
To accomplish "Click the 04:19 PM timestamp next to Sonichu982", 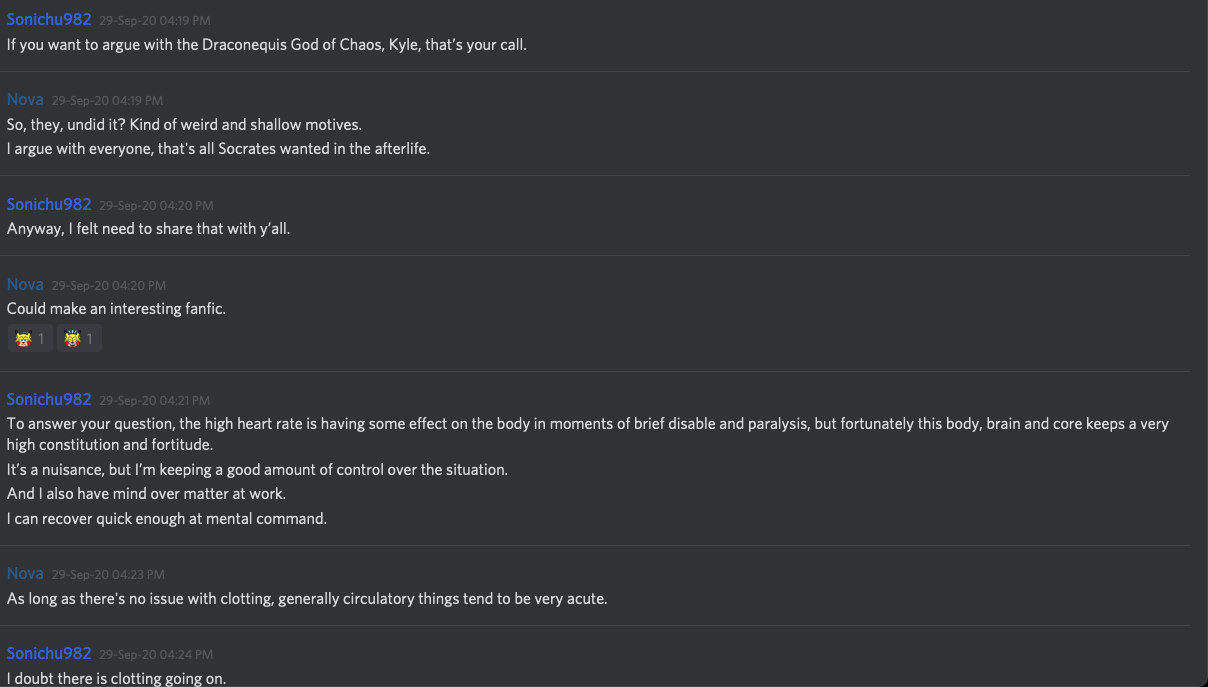I will point(155,21).
